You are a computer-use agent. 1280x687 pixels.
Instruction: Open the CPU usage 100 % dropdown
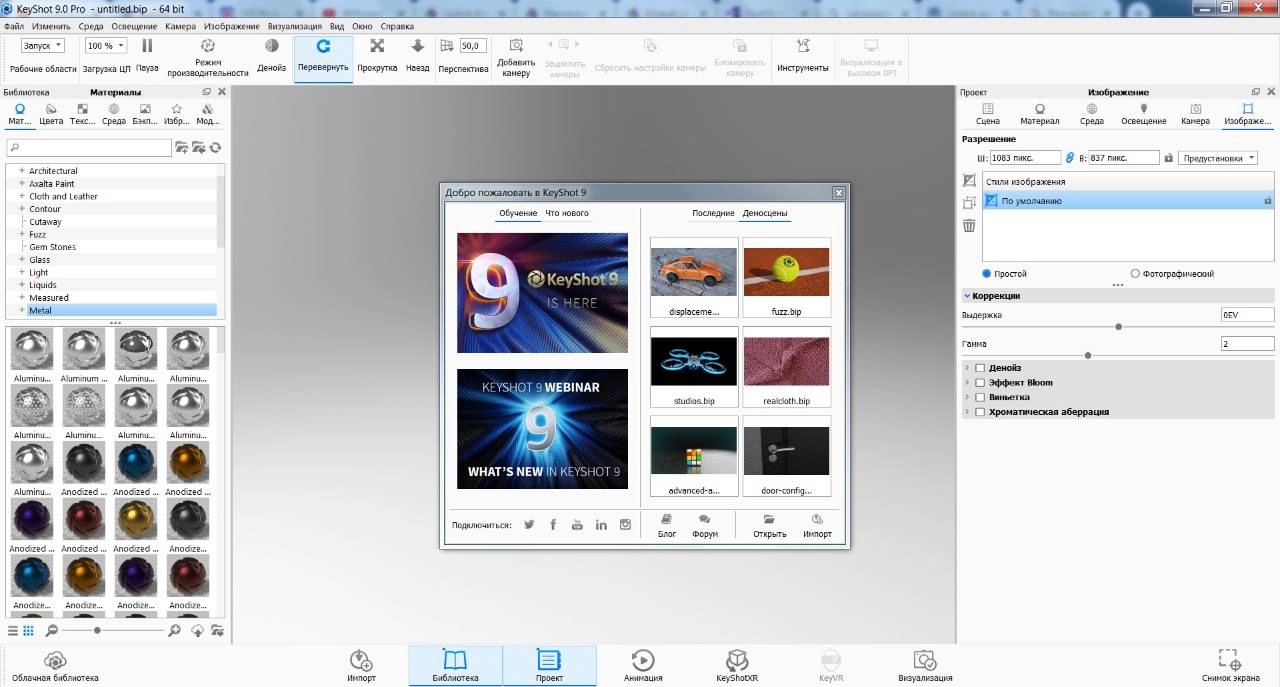click(x=105, y=46)
